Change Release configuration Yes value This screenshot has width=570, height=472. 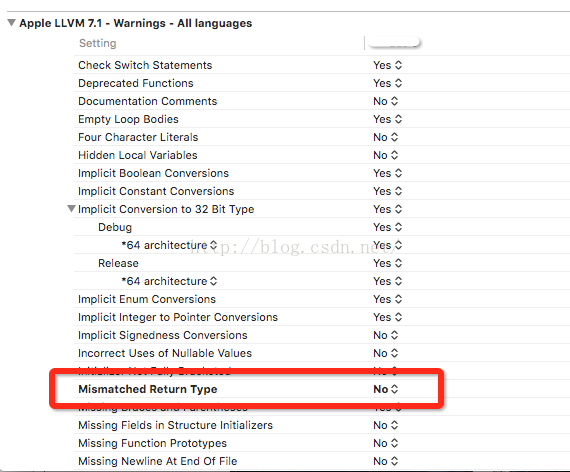click(388, 263)
